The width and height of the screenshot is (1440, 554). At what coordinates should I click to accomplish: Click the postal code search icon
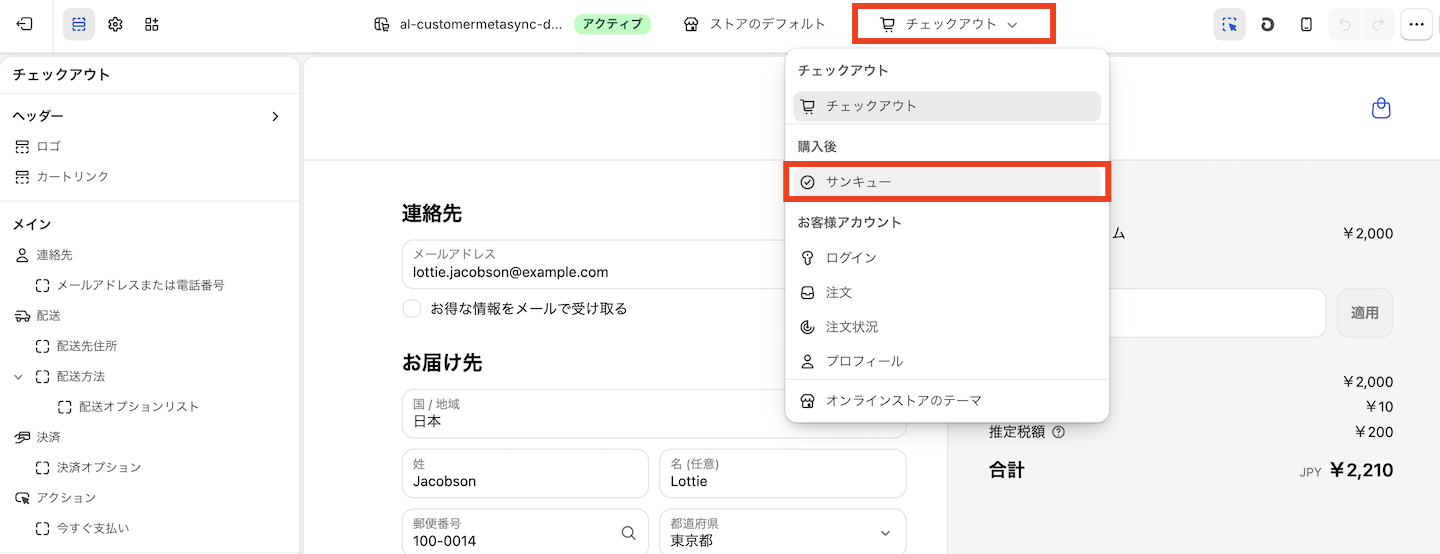point(628,533)
